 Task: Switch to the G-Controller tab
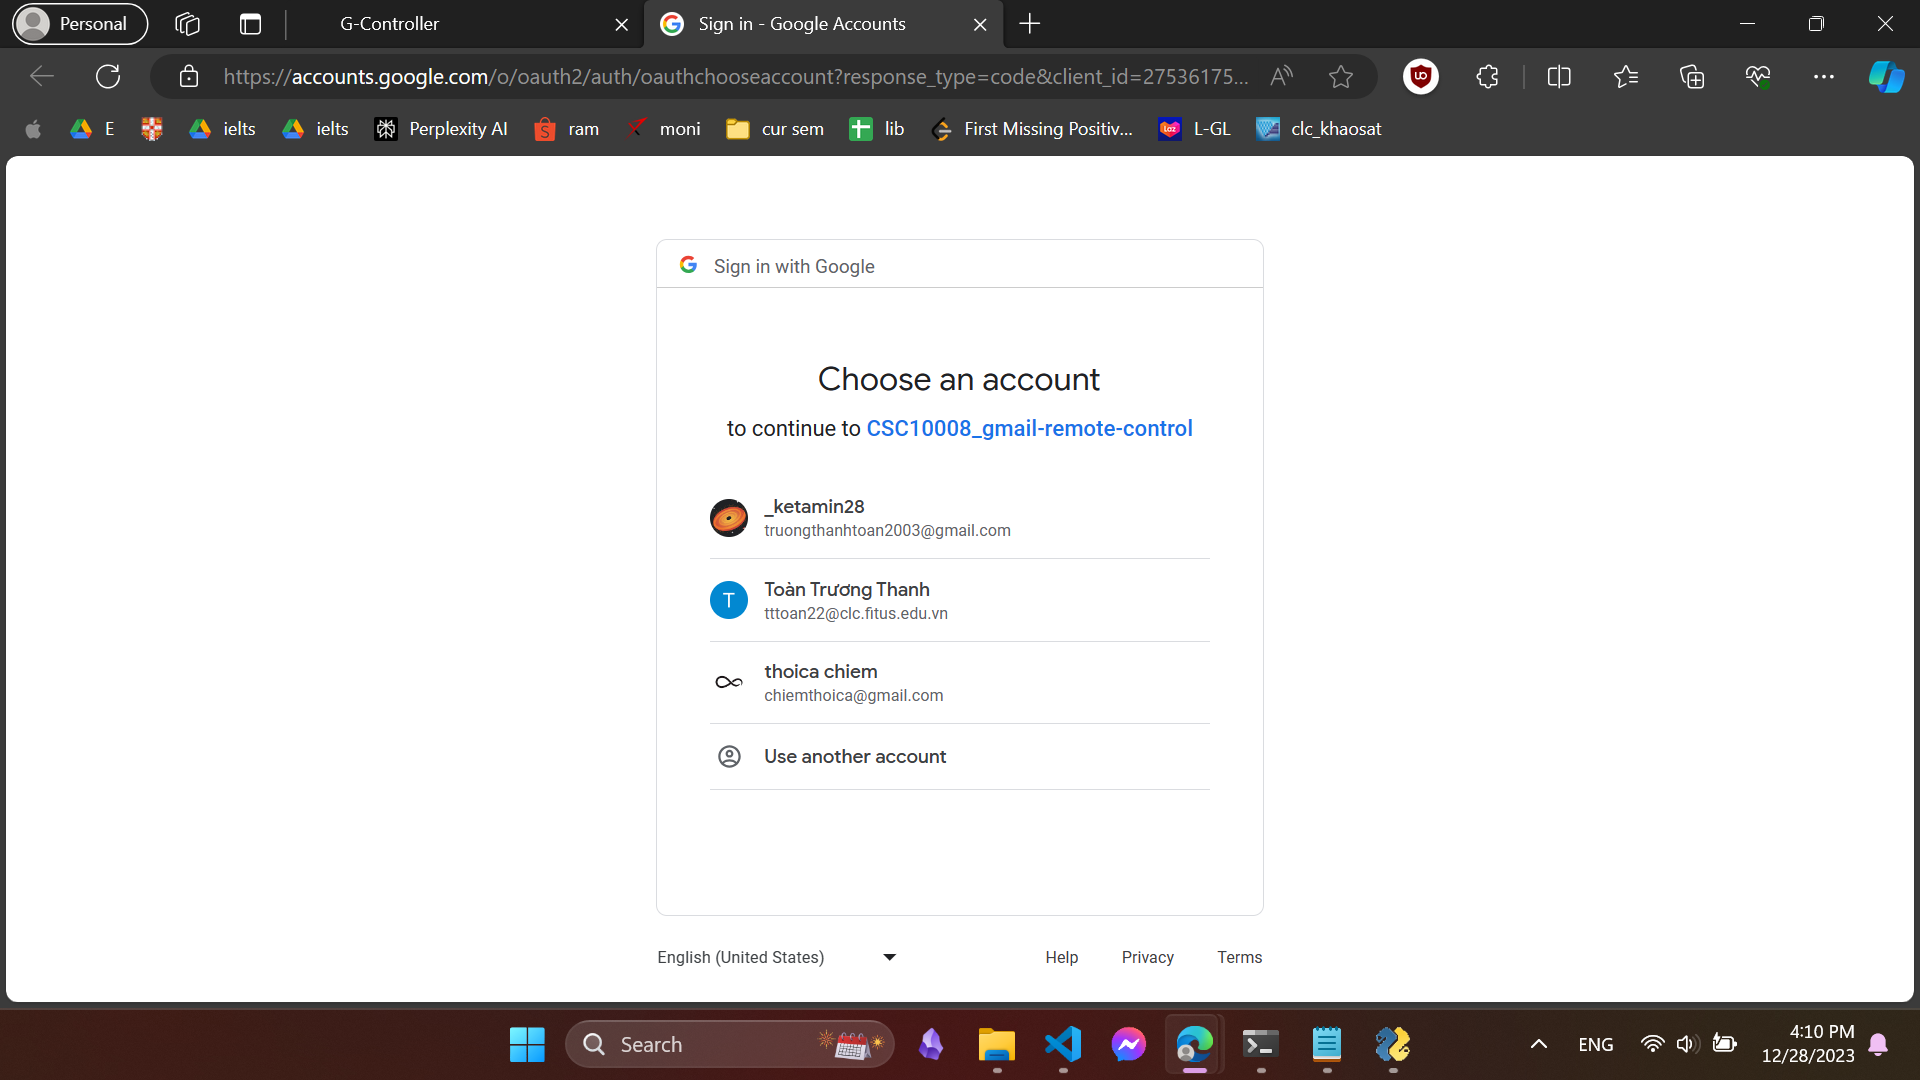[x=389, y=24]
